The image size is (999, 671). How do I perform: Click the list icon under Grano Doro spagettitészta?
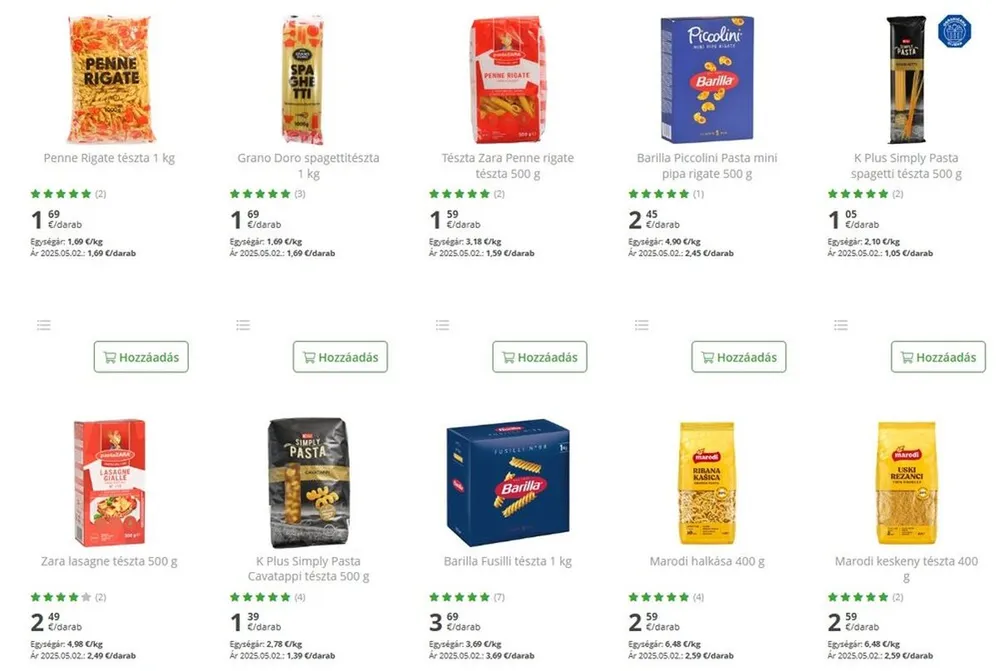click(x=243, y=325)
